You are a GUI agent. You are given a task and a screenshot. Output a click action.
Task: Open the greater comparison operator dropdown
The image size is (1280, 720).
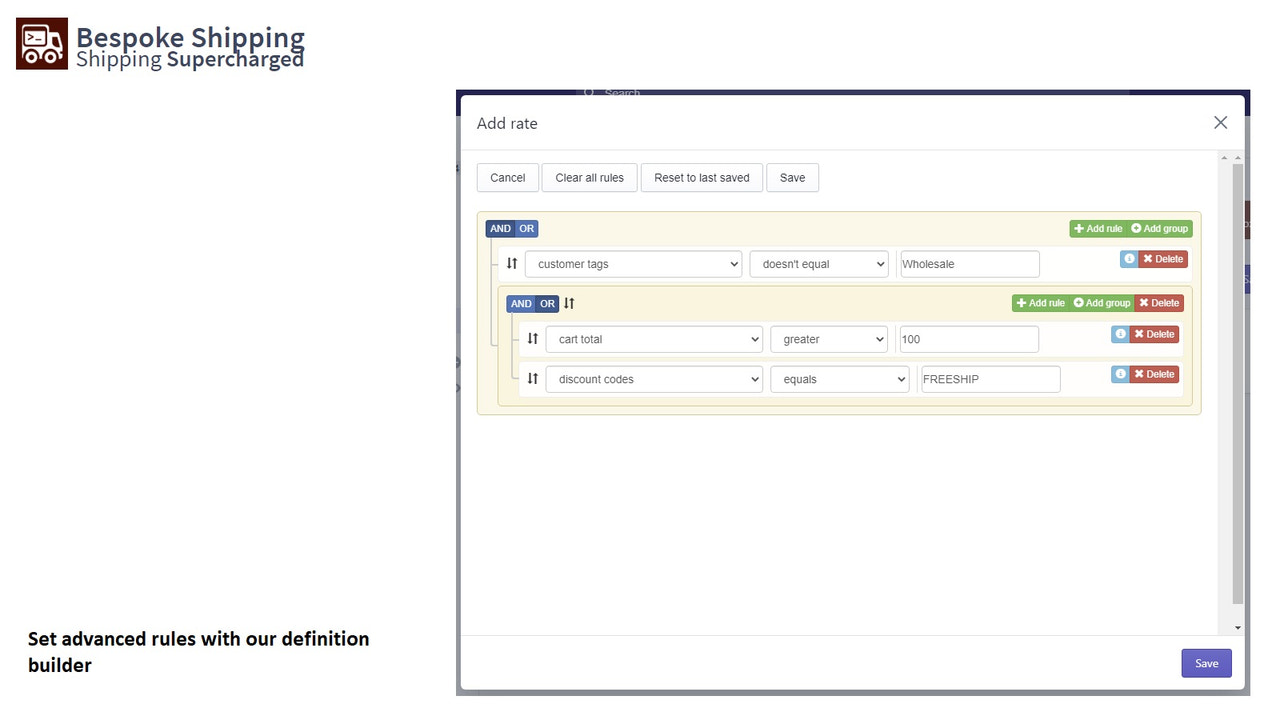click(828, 339)
